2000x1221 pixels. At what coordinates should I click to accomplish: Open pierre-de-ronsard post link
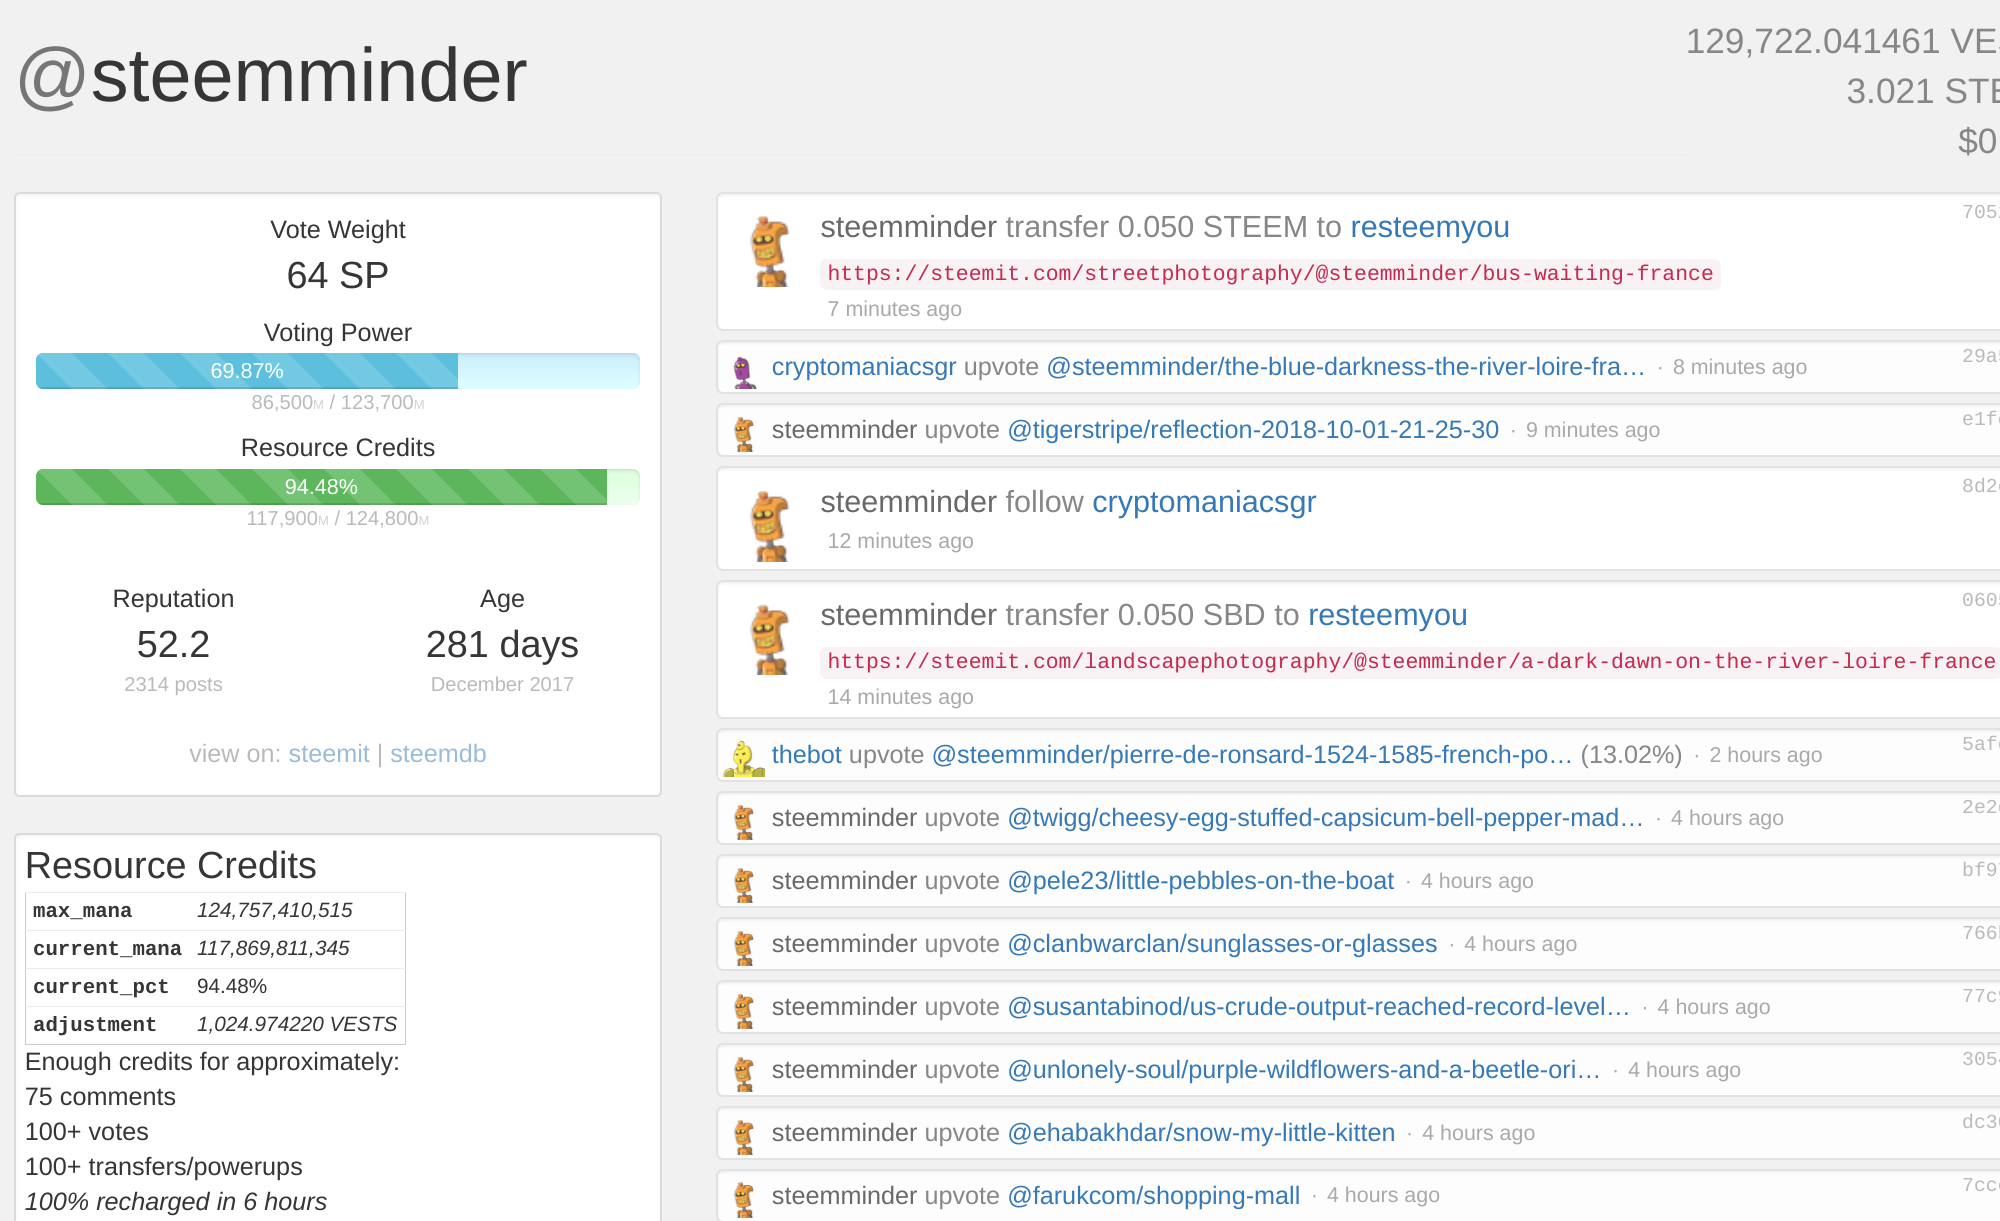[1252, 755]
